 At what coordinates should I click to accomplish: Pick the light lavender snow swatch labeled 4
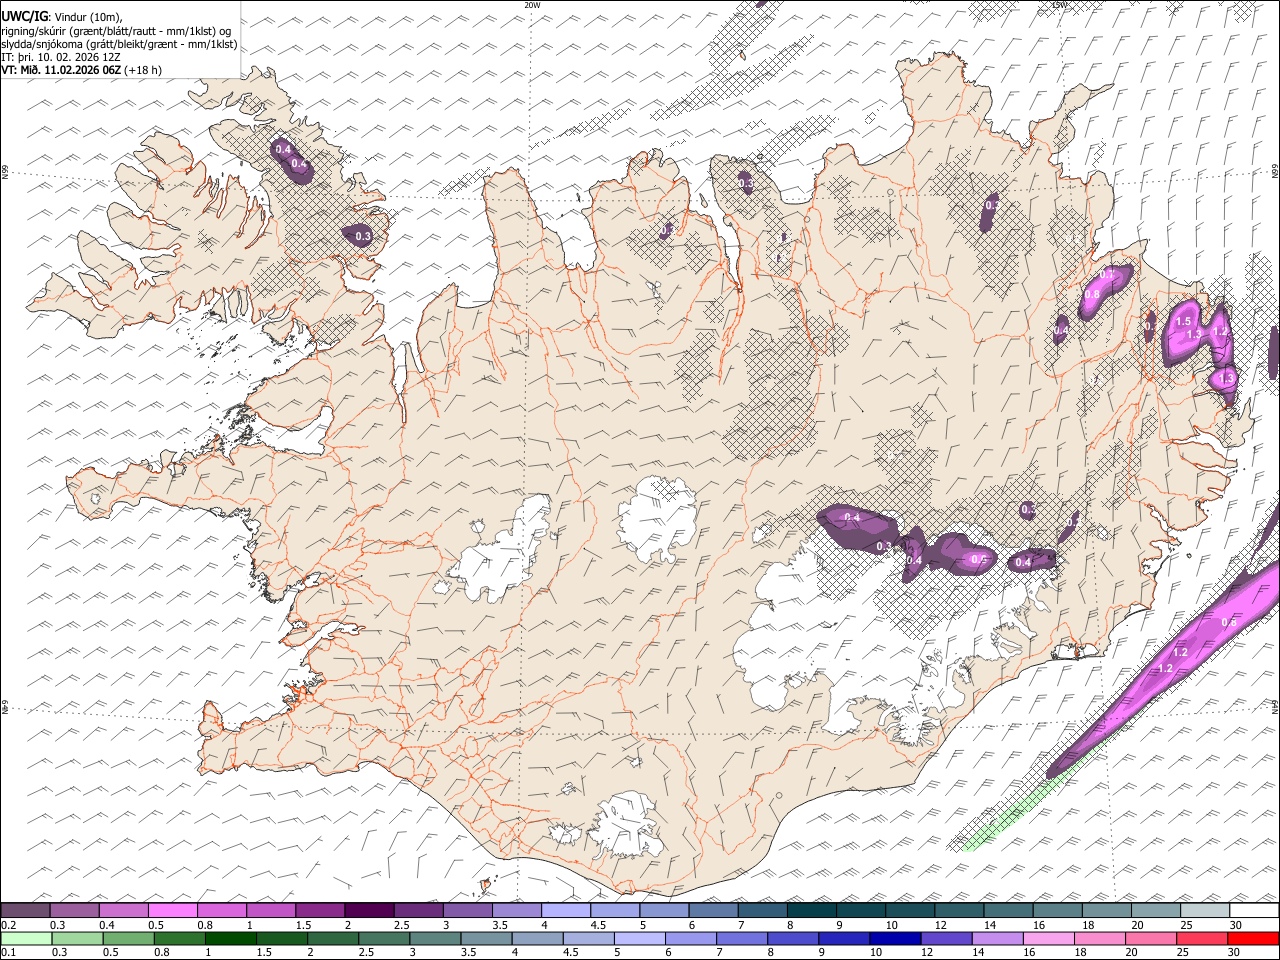[x=565, y=911]
